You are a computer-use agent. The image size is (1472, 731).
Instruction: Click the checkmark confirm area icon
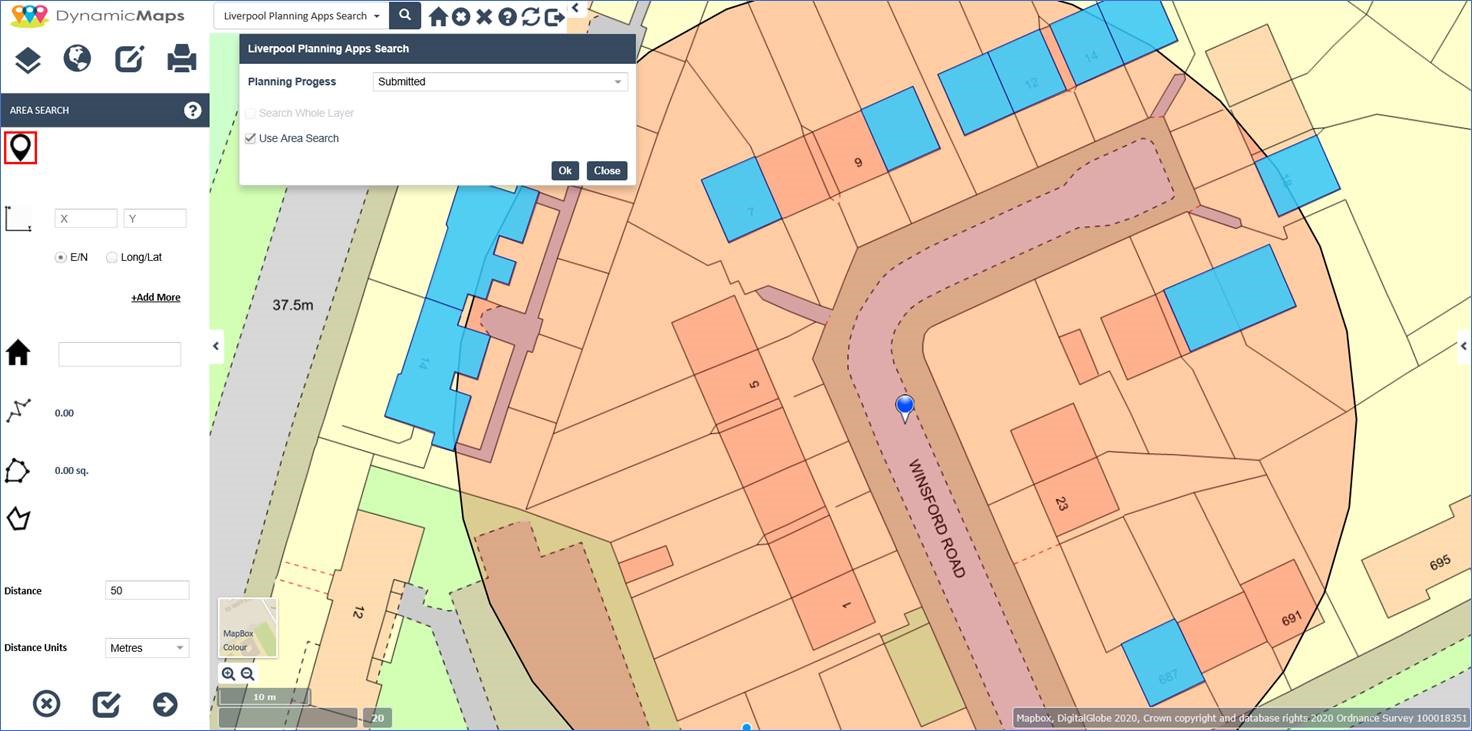point(106,704)
